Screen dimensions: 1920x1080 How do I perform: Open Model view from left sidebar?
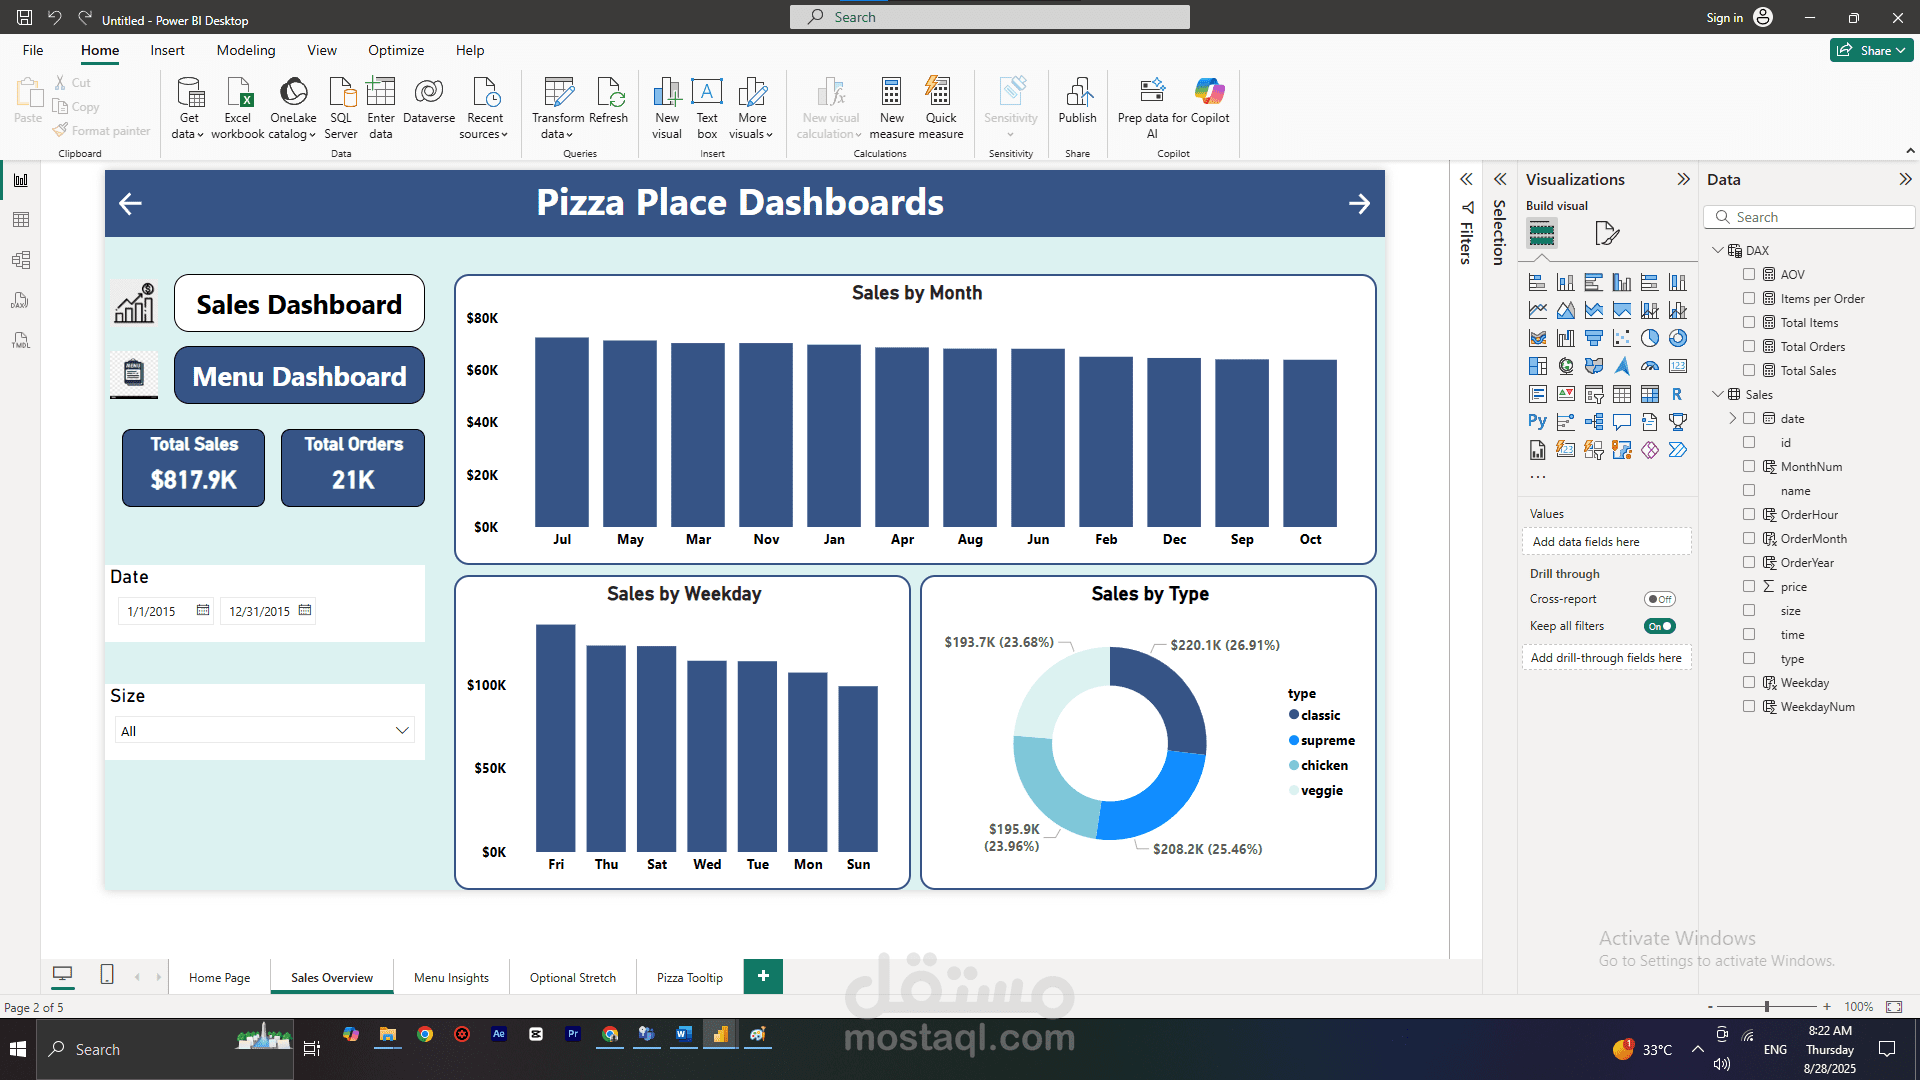21,260
